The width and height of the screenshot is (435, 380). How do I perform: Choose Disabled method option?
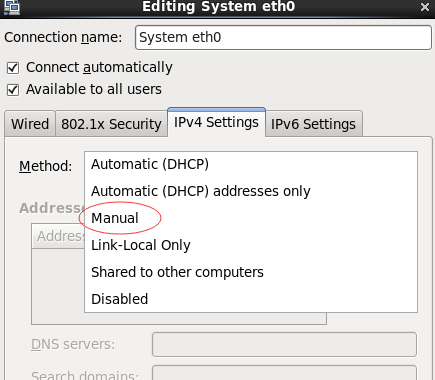(251, 299)
